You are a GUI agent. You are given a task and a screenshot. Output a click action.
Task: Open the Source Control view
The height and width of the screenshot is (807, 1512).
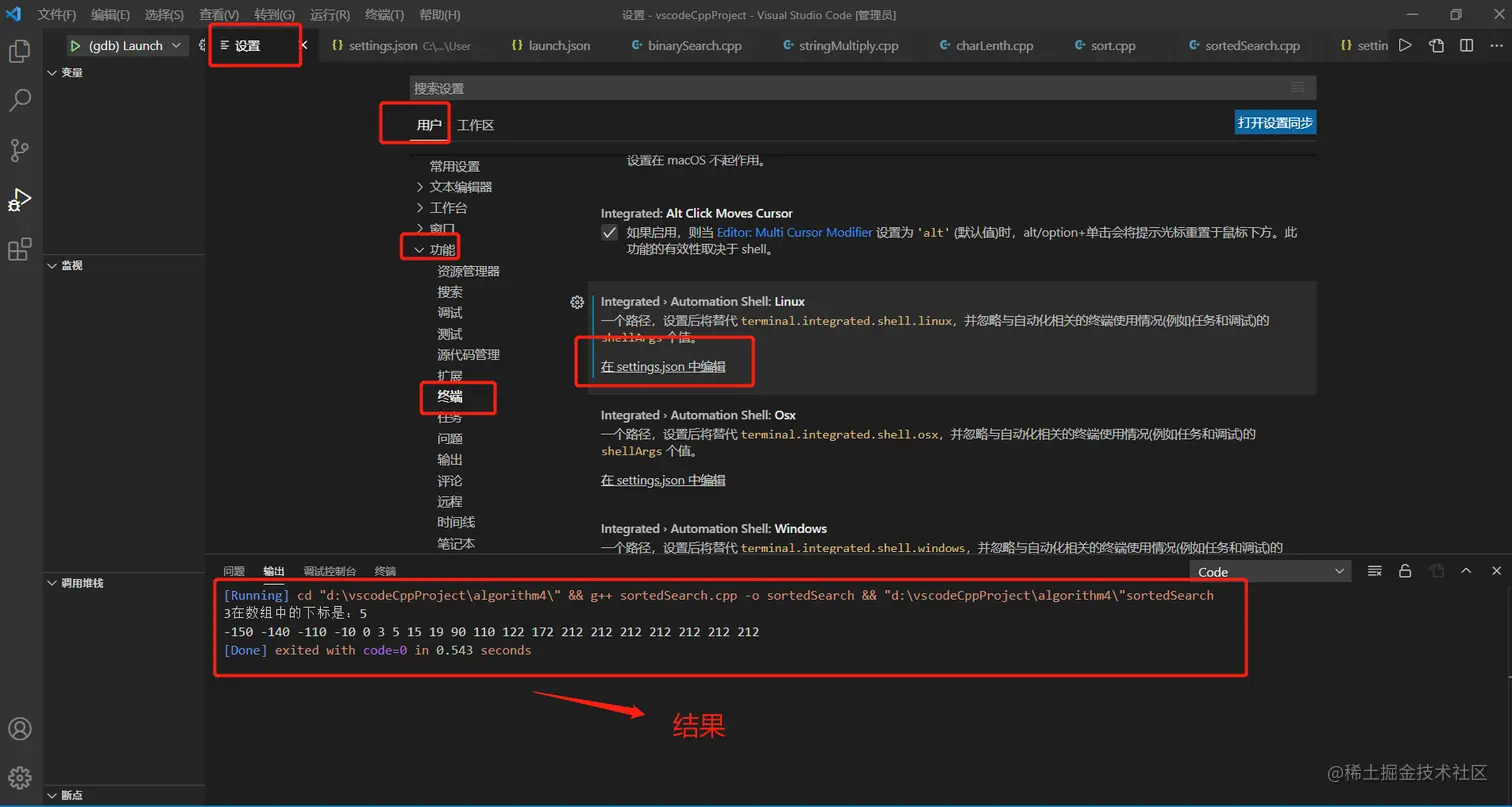(20, 150)
